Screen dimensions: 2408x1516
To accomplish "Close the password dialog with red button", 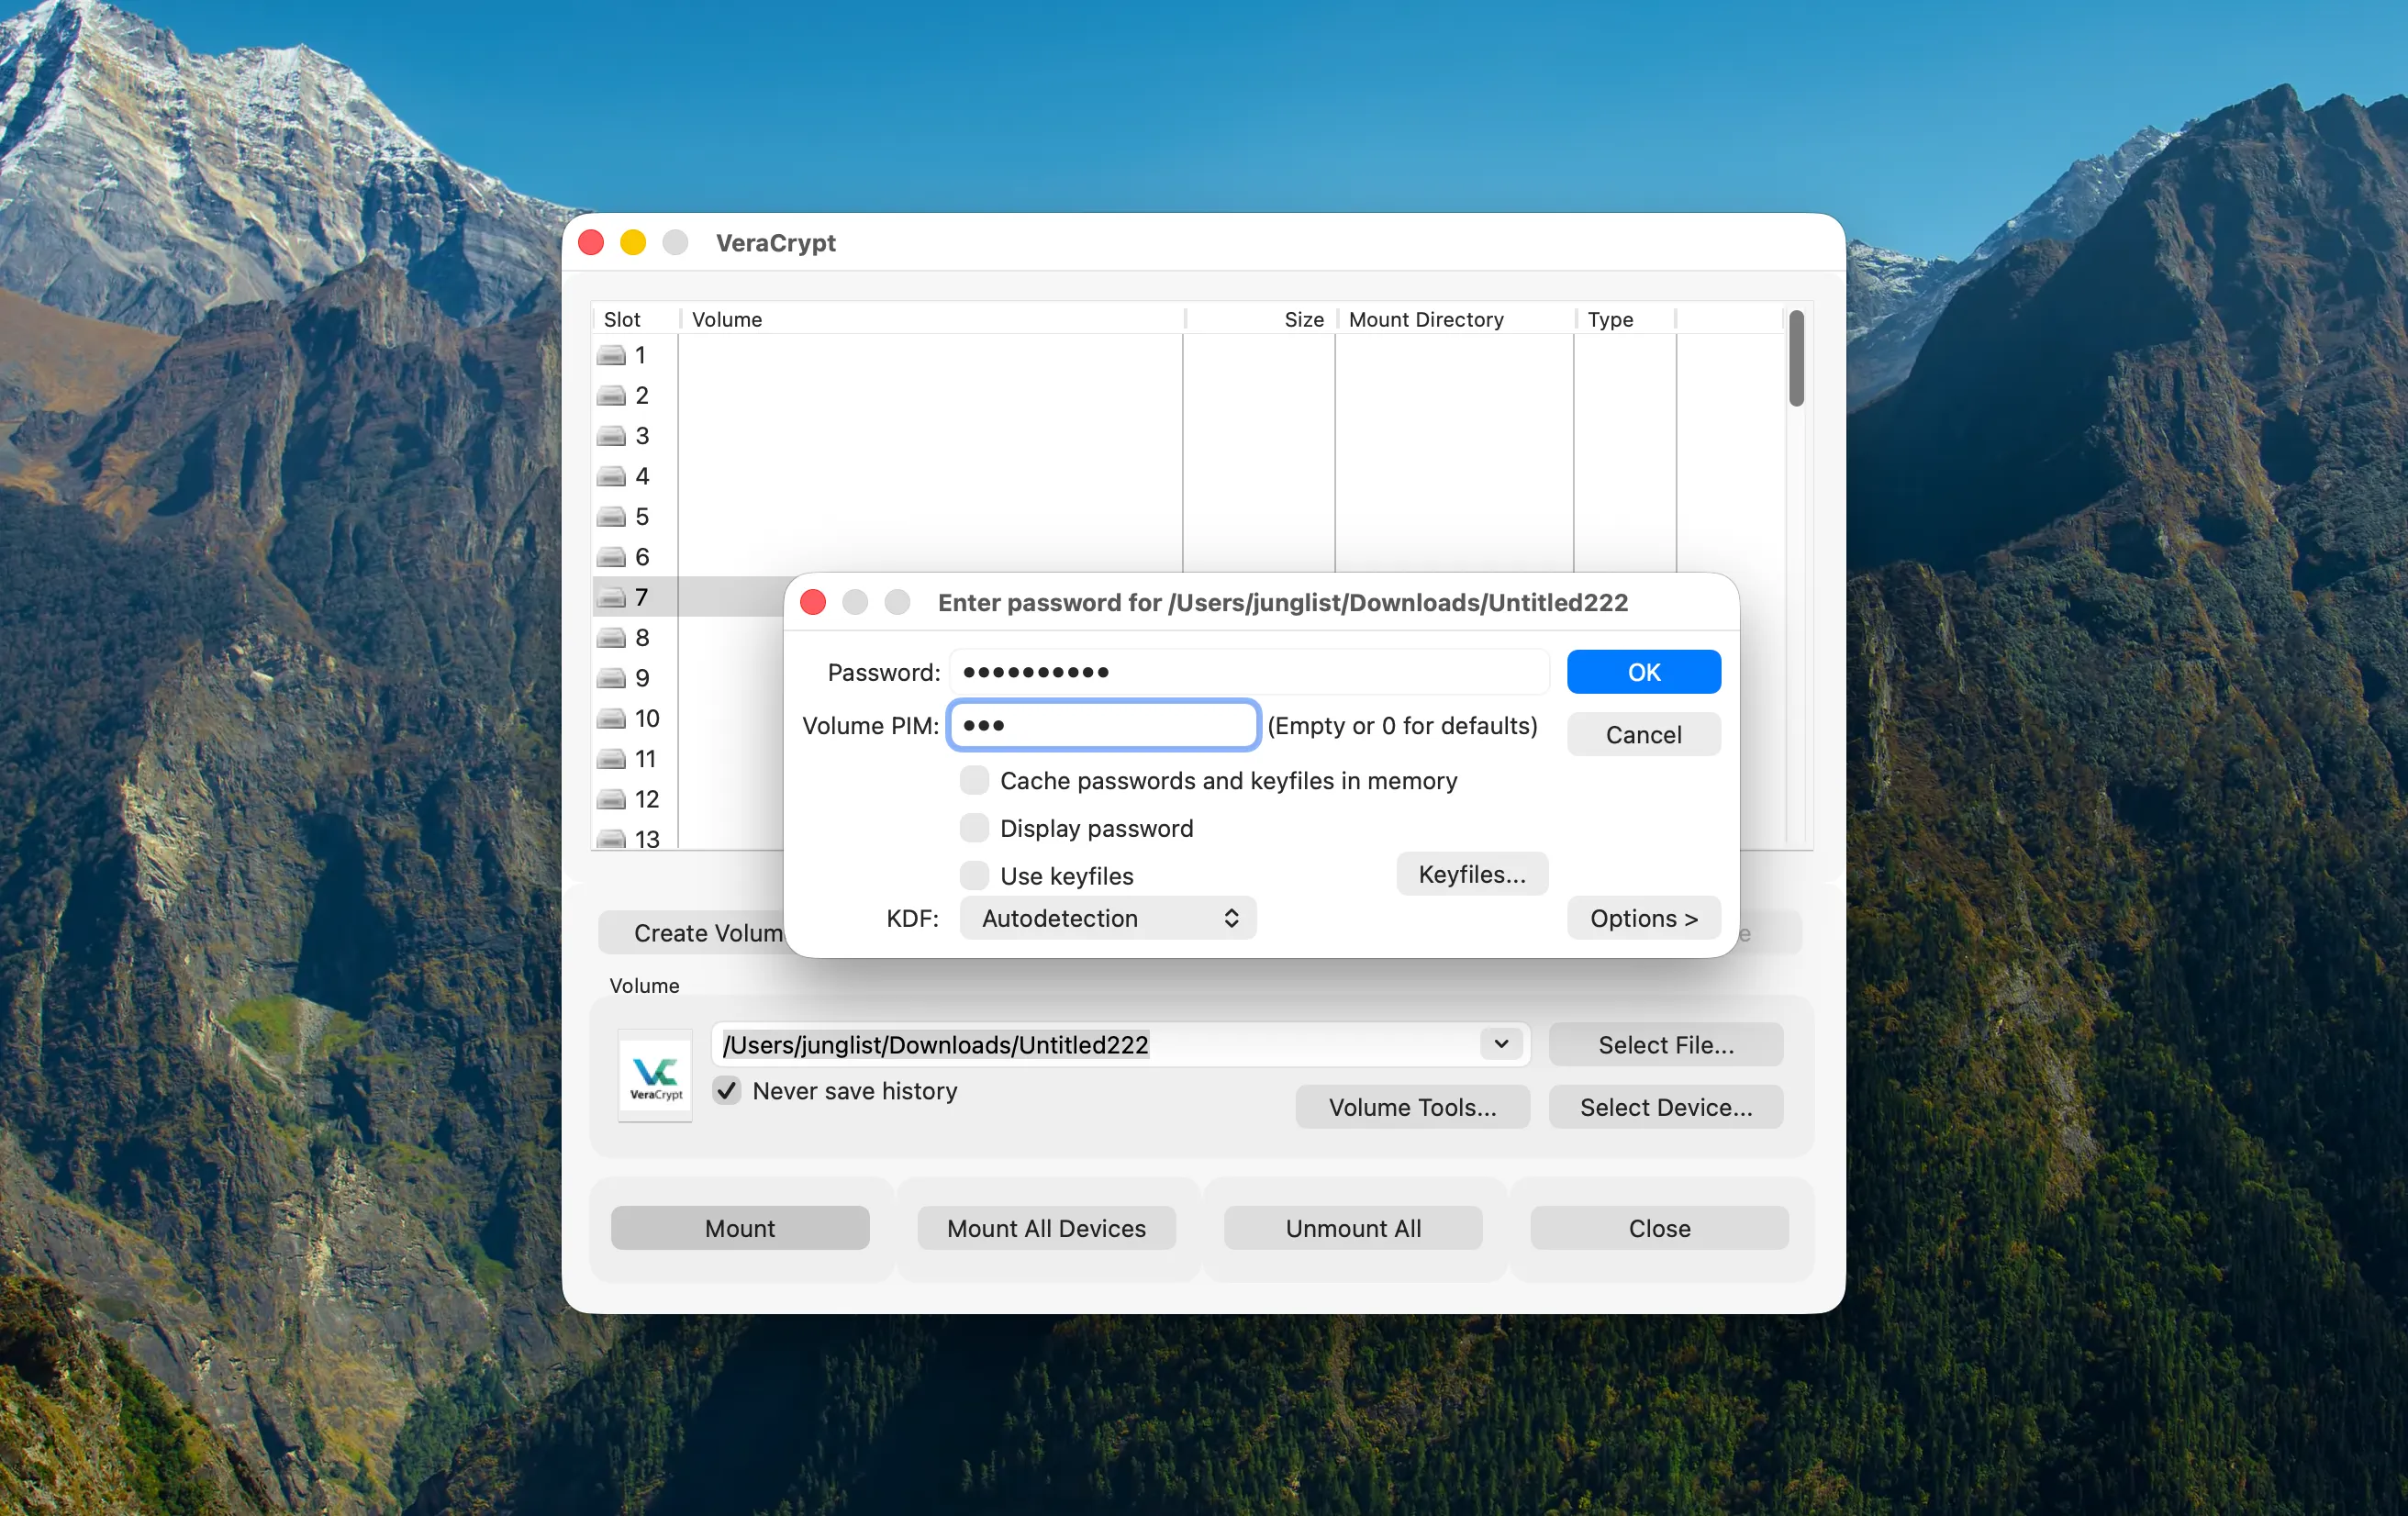I will point(813,602).
